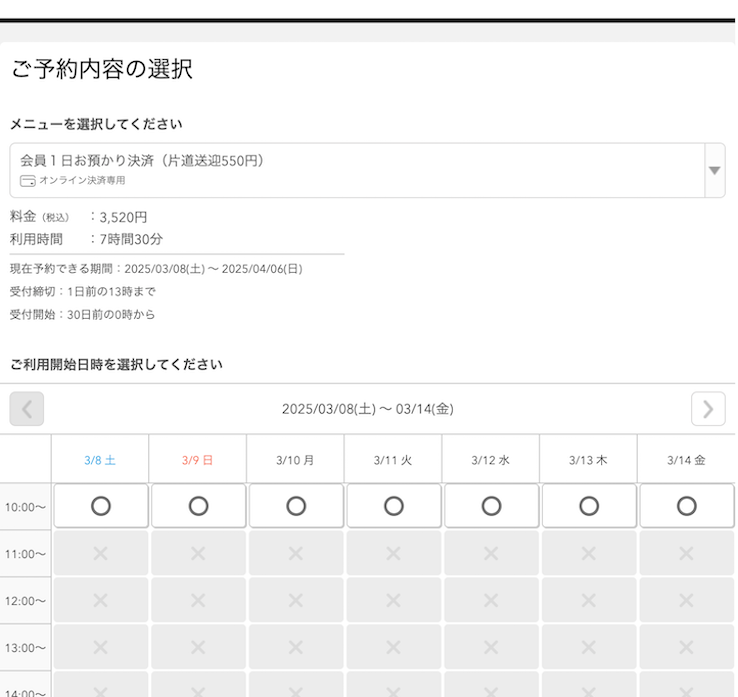Click the unavailable 12:00 slot on 3/9
Screen dimensions: 738x697
click(x=199, y=600)
